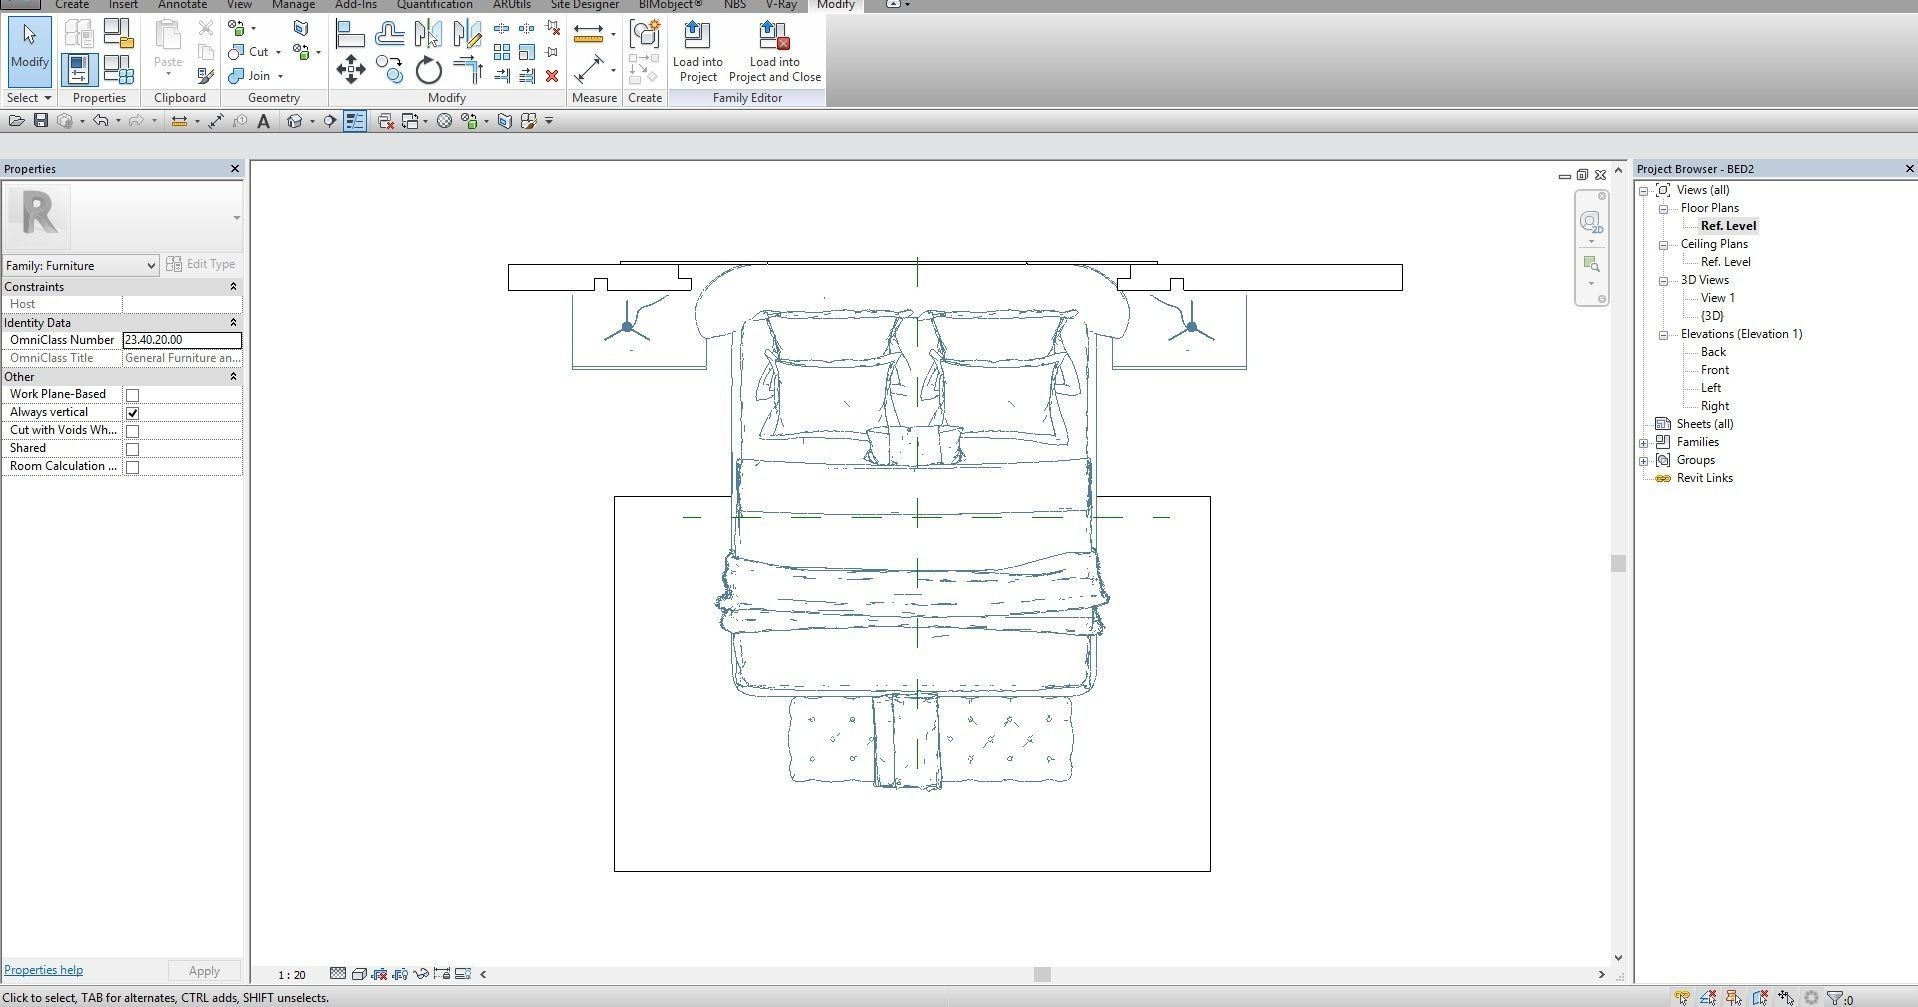Image resolution: width=1918 pixels, height=1007 pixels.
Task: Open the Add-Ins ribbon tab
Action: coord(356,5)
